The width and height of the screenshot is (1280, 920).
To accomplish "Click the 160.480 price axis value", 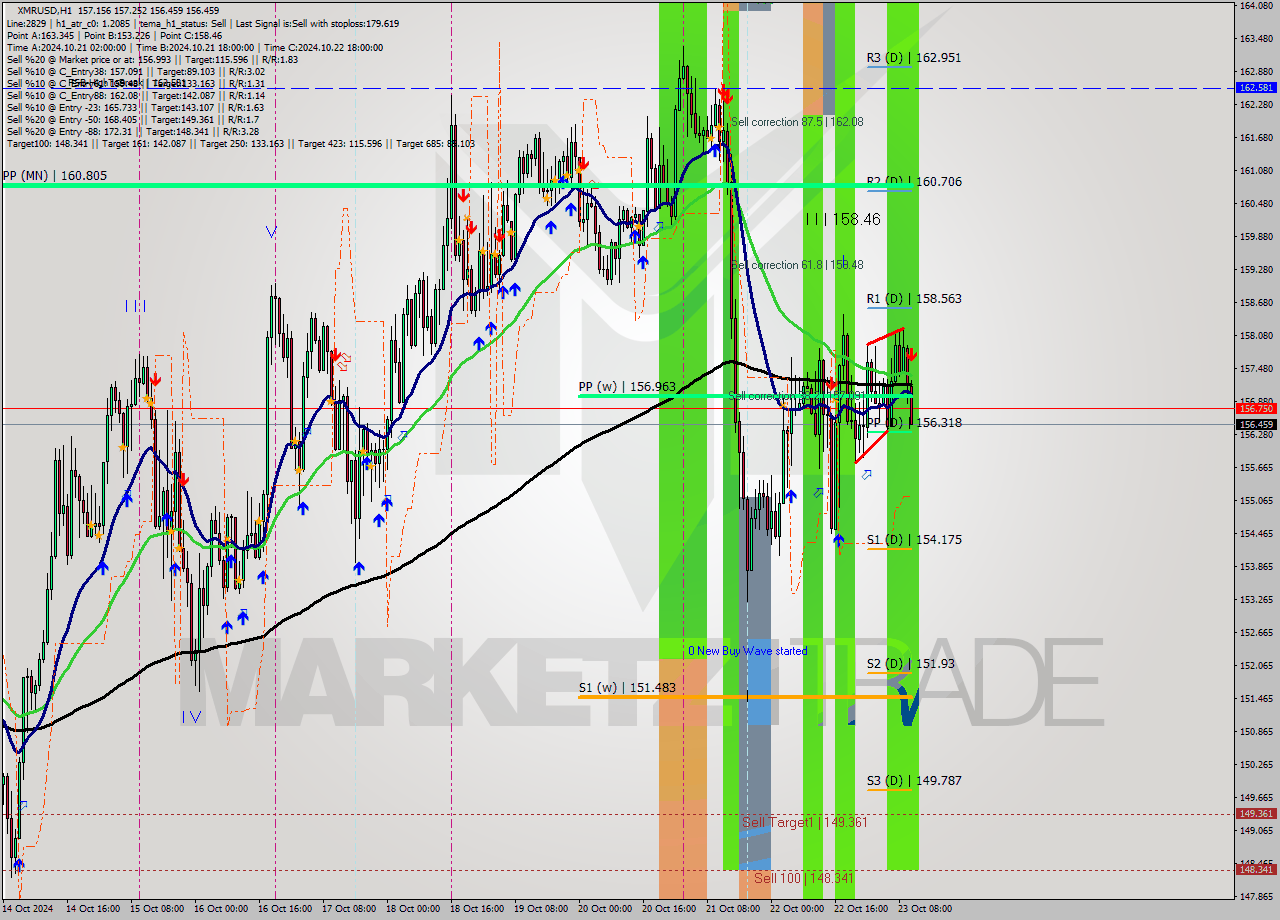I will (x=1256, y=204).
